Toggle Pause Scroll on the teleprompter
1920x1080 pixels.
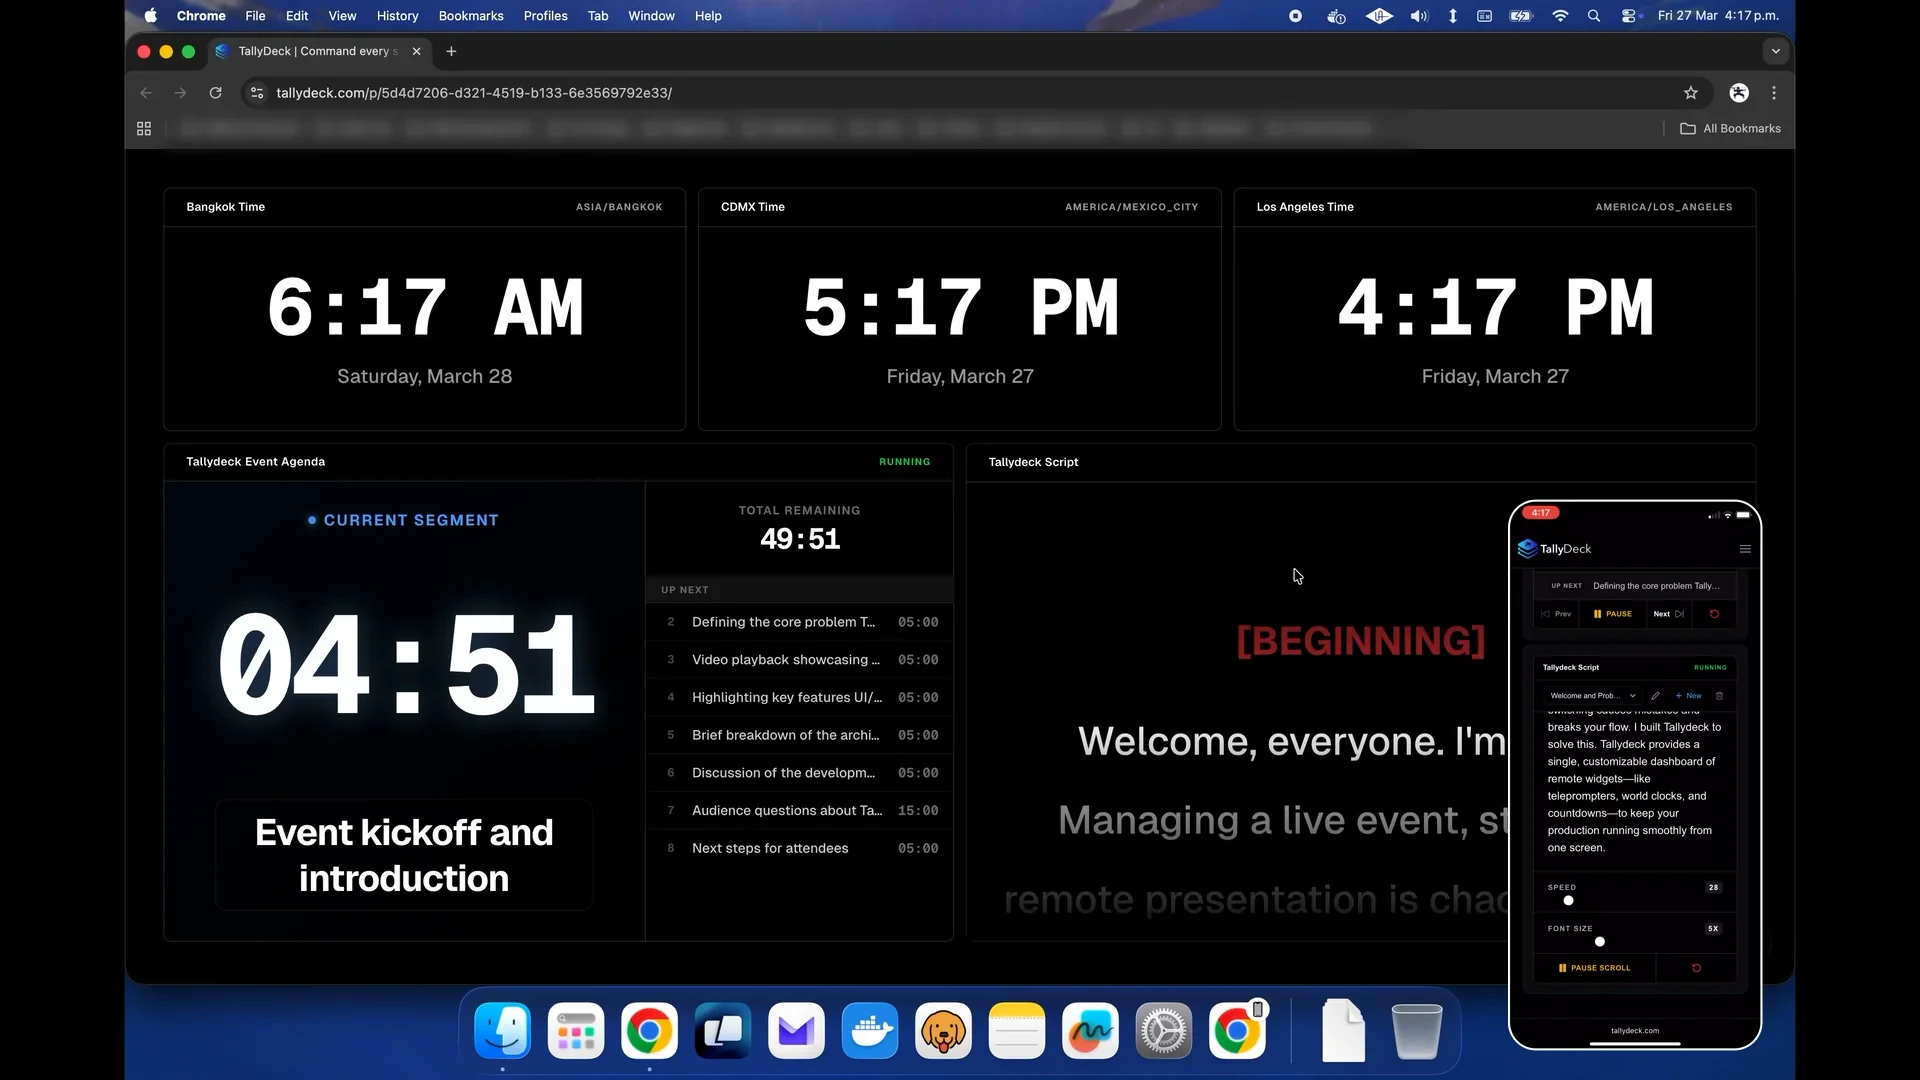[1594, 968]
